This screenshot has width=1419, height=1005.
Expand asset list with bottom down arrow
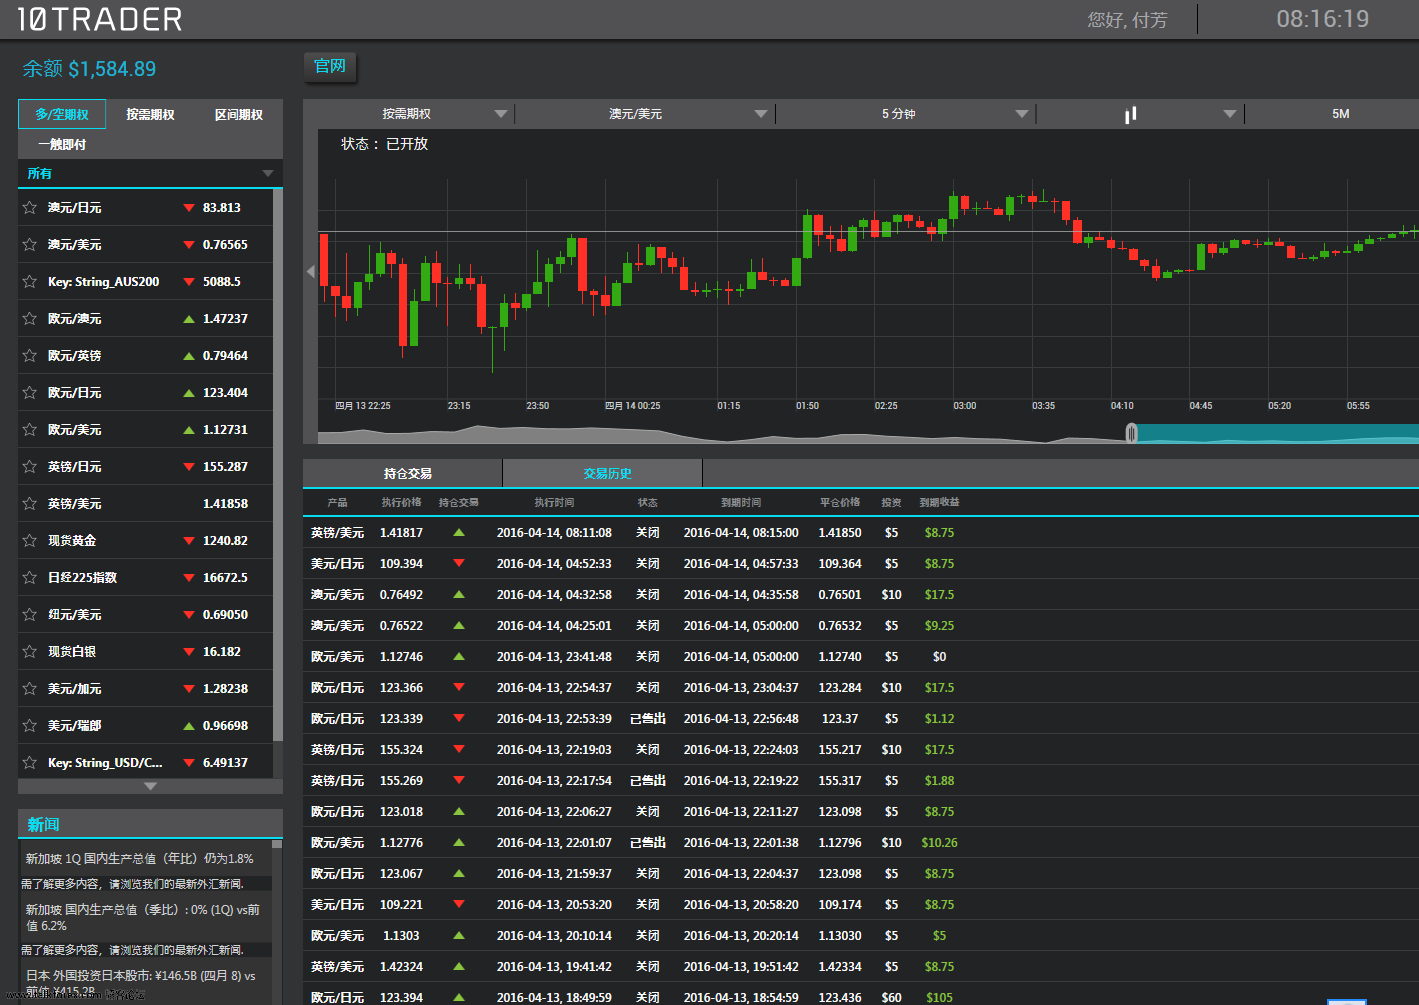pyautogui.click(x=150, y=787)
